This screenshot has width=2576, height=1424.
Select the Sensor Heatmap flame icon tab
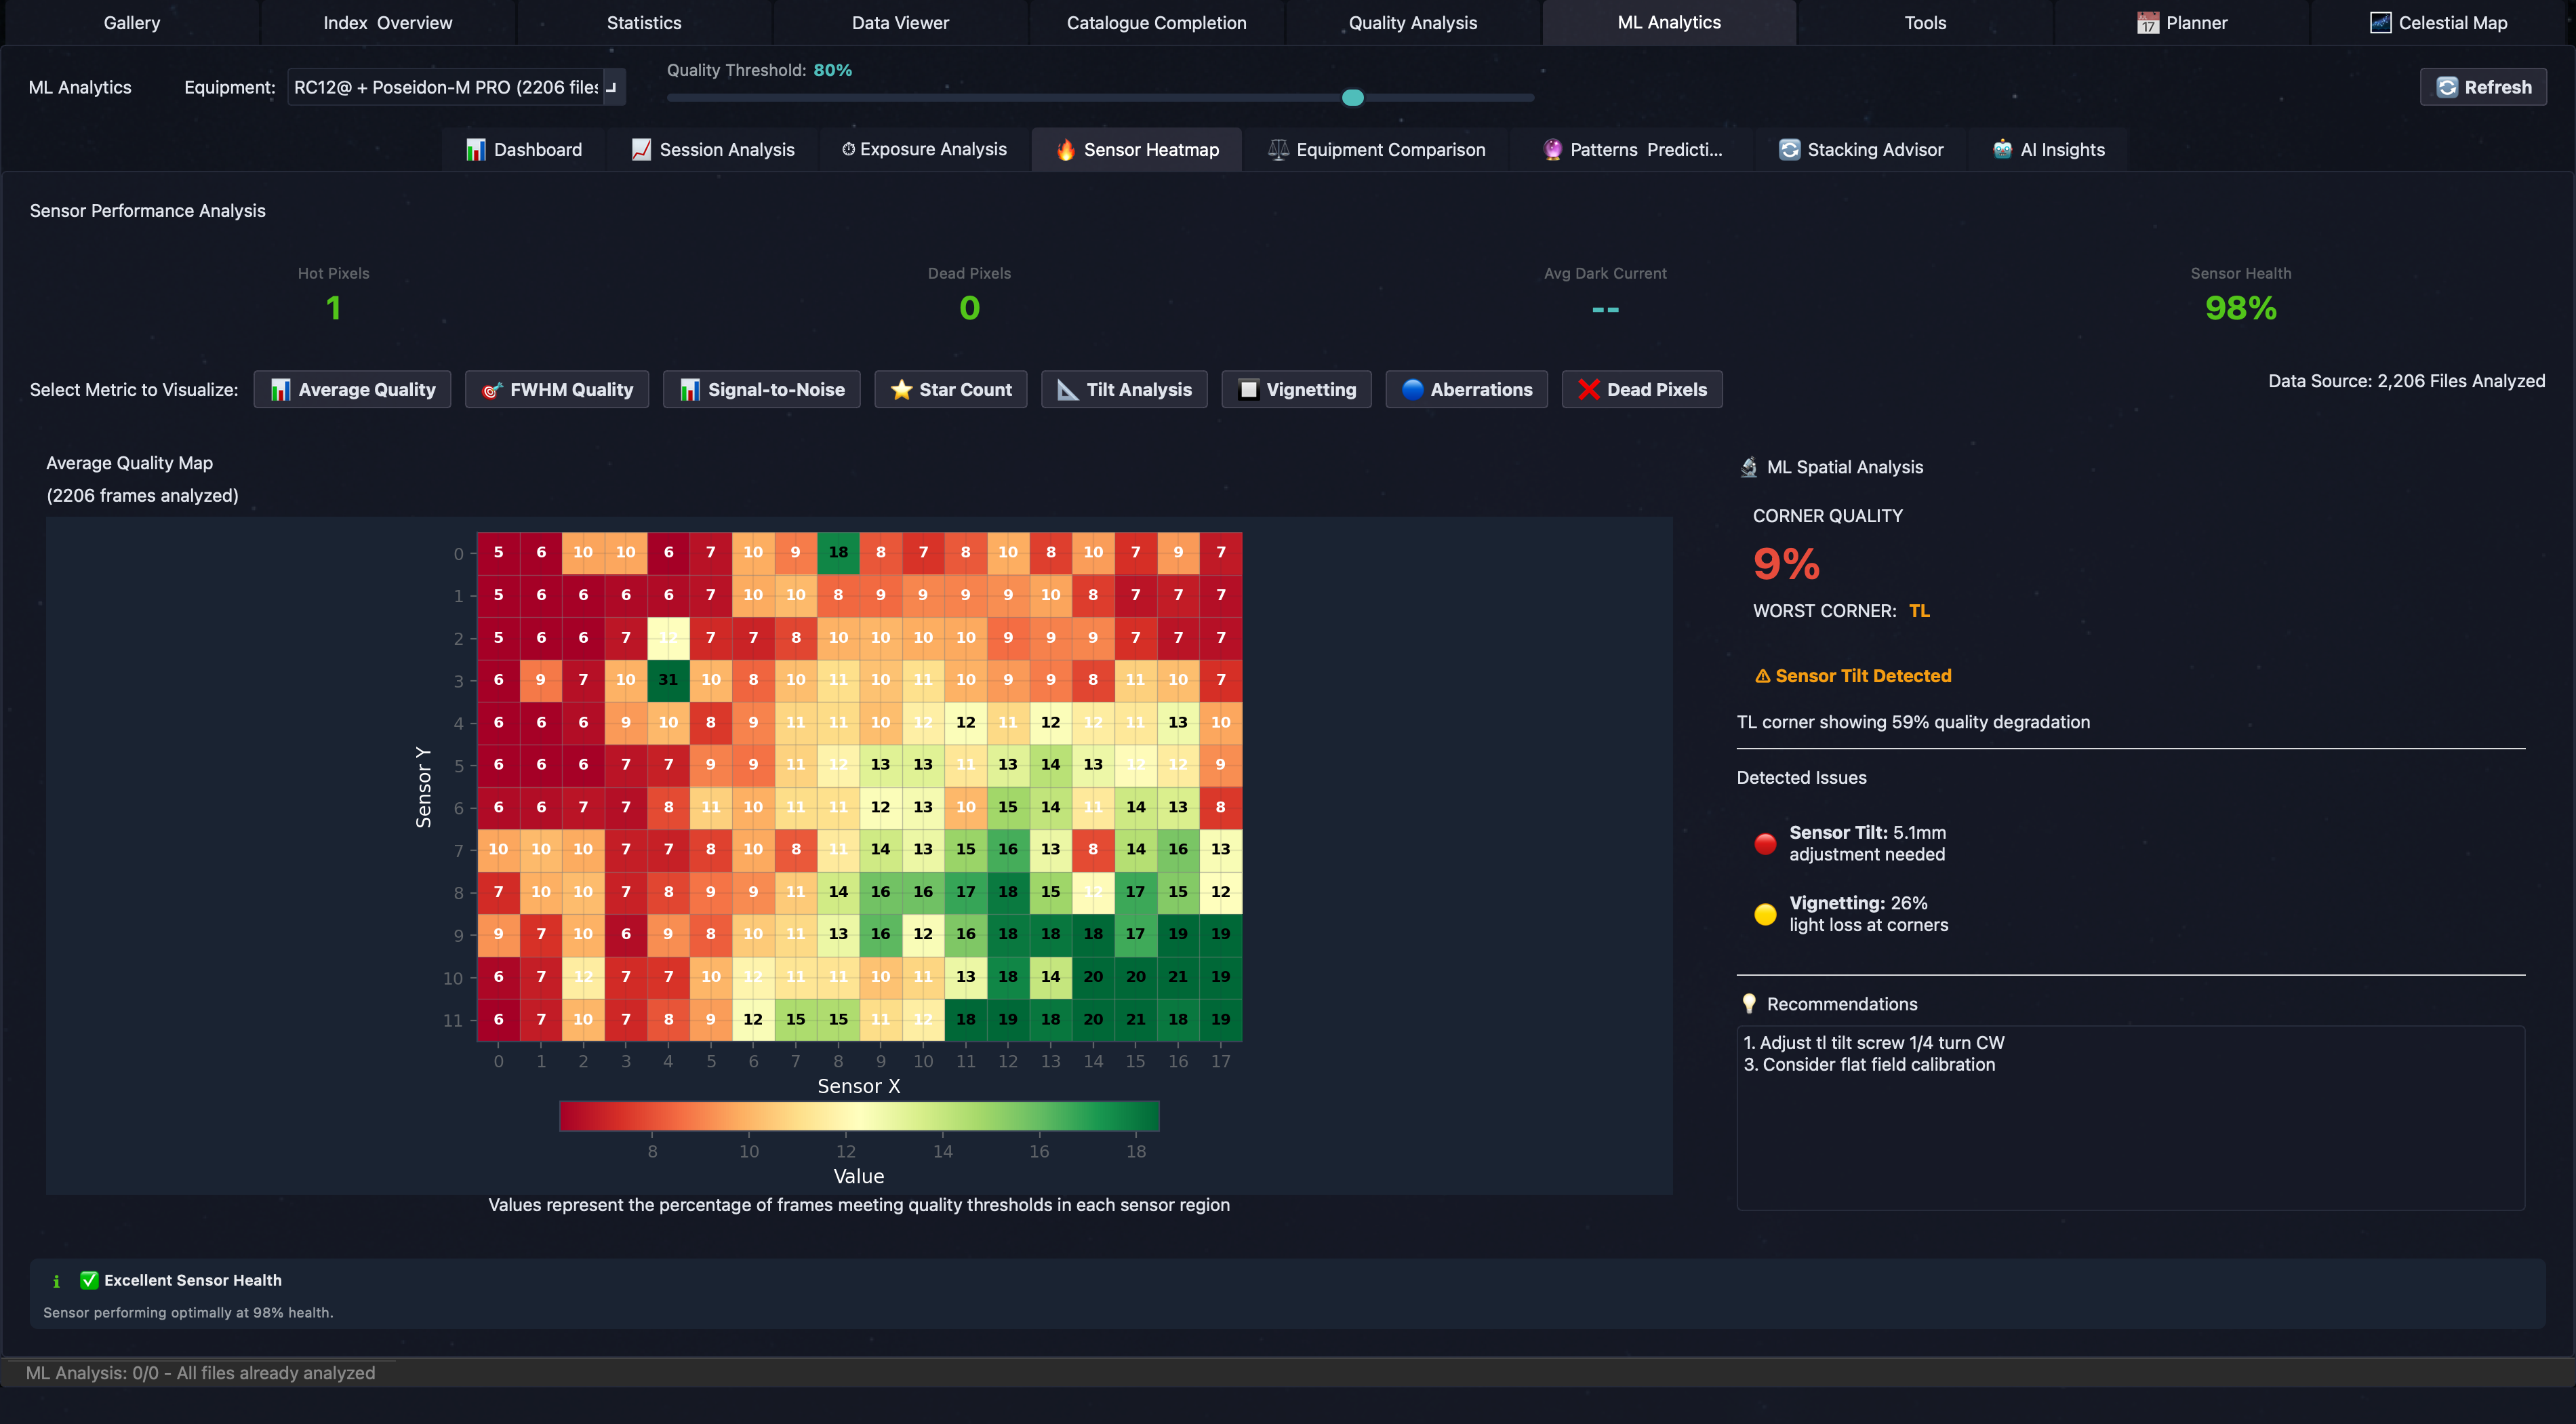click(1065, 150)
